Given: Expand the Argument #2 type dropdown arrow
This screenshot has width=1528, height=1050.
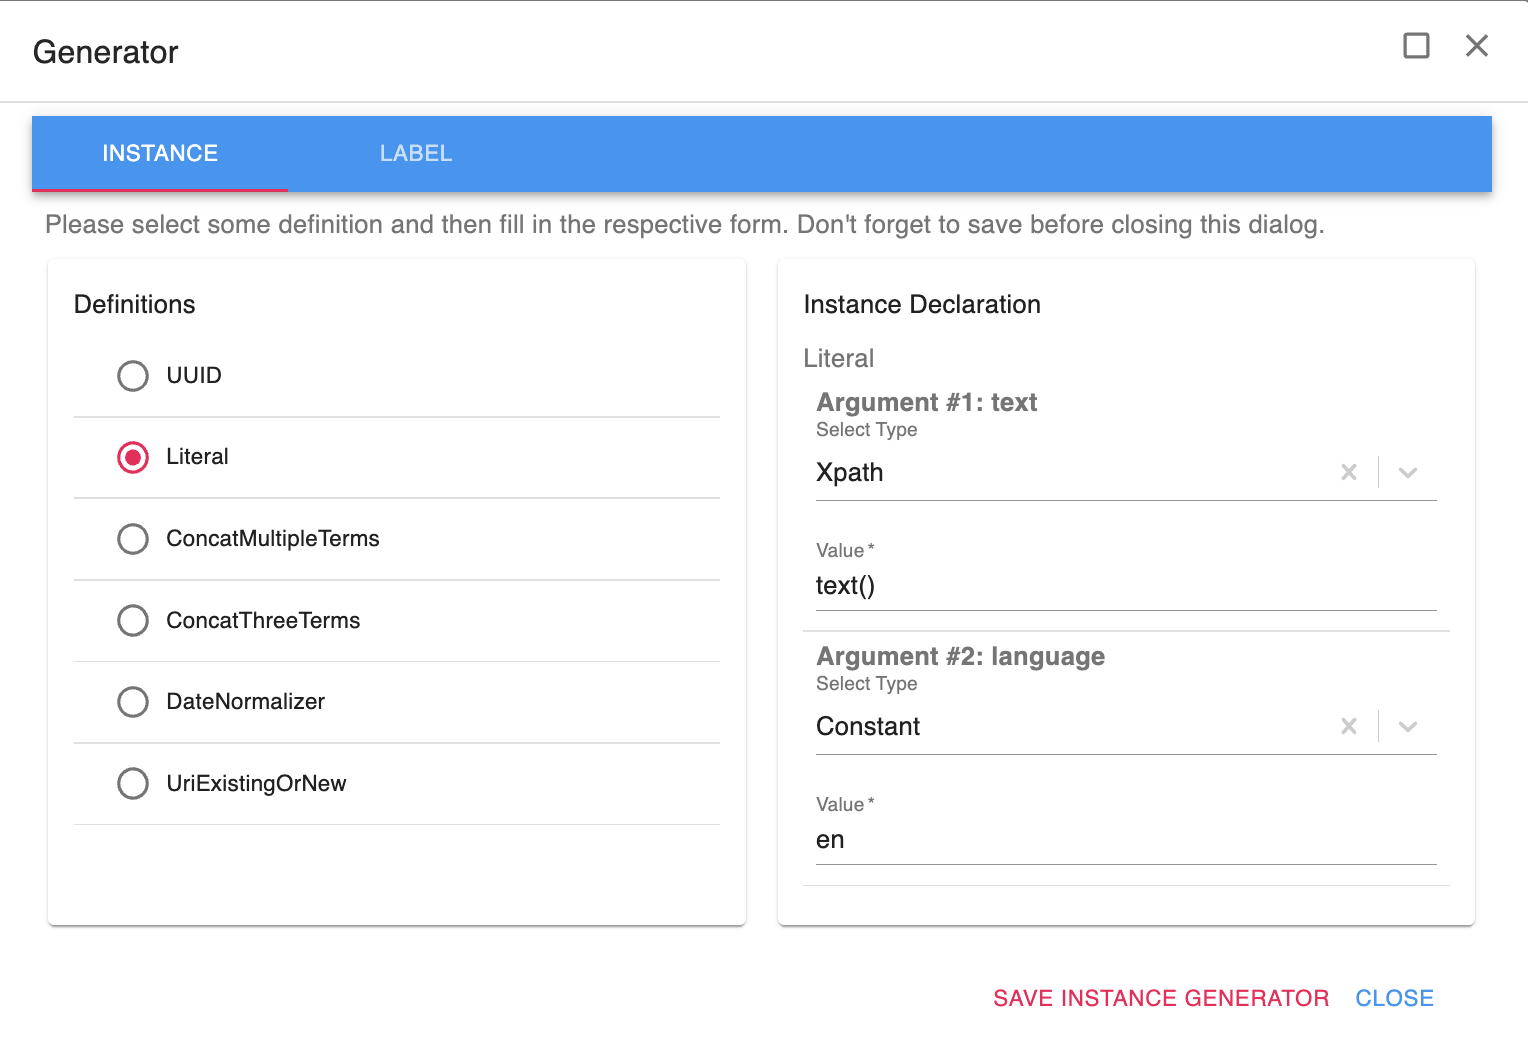Looking at the screenshot, I should 1407,726.
